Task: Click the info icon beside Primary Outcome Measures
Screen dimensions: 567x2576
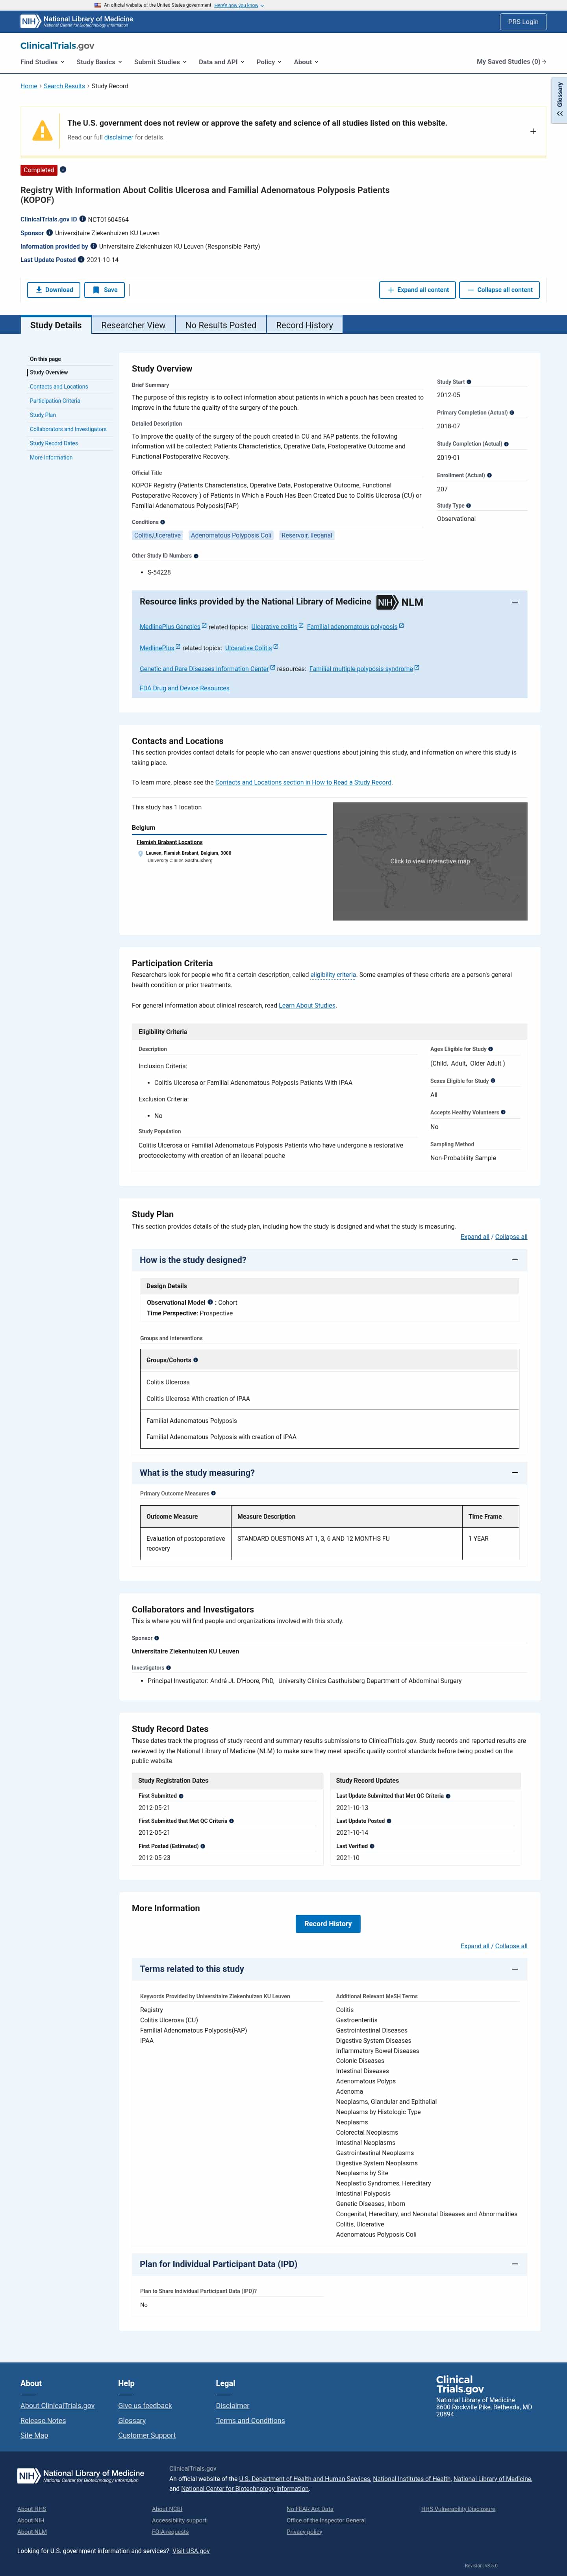Action: (x=213, y=1493)
